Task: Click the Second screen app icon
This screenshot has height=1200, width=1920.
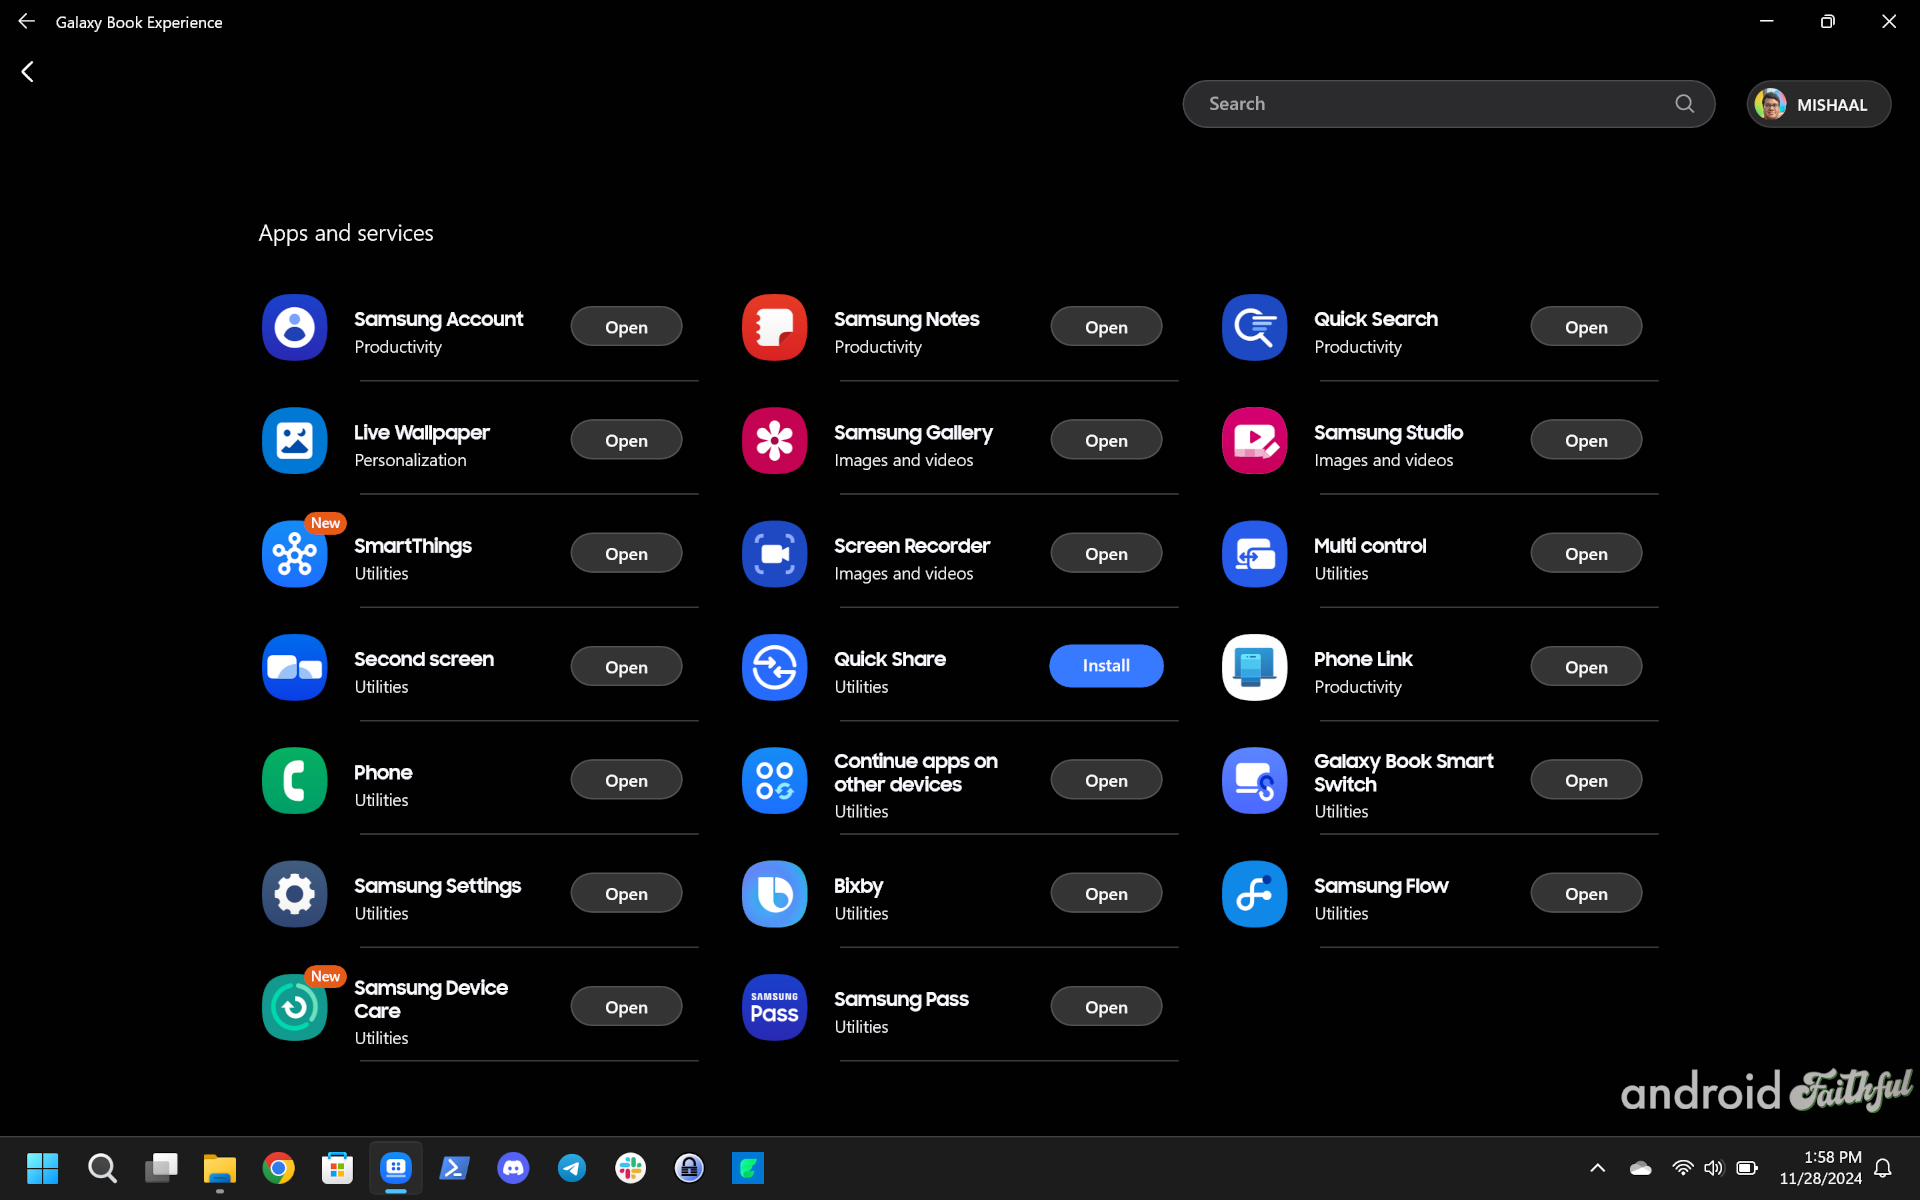Action: tap(294, 667)
